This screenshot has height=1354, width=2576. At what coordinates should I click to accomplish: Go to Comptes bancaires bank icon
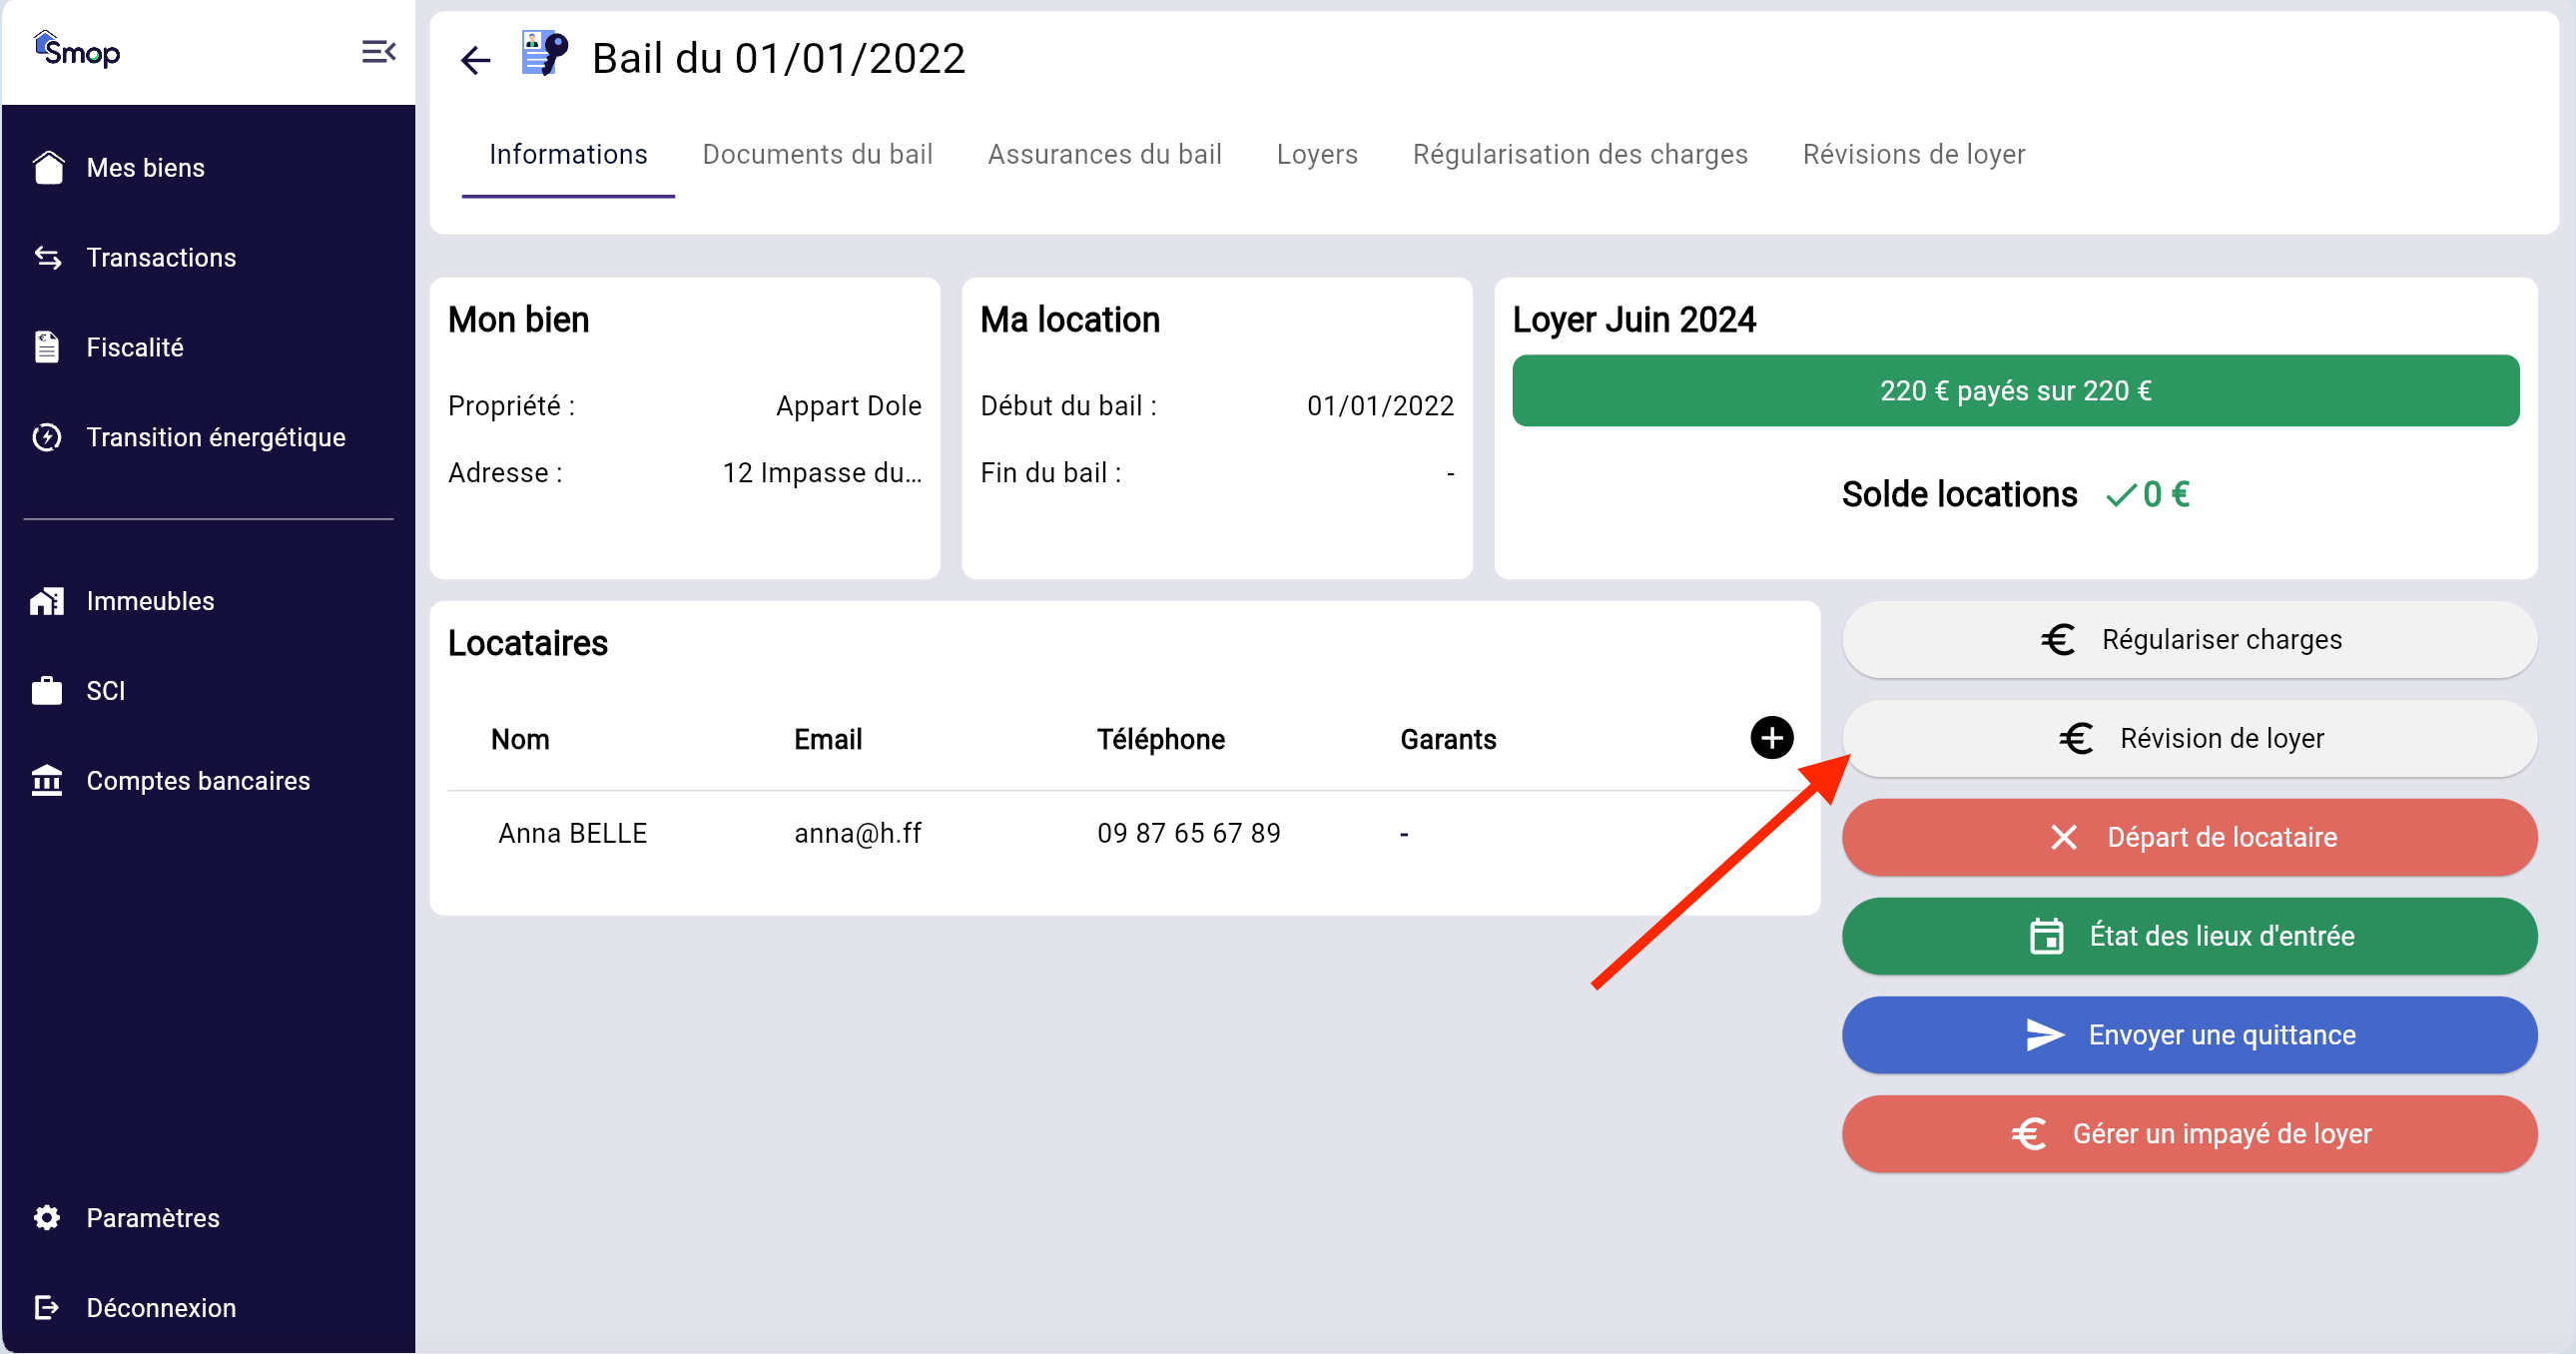click(x=47, y=780)
